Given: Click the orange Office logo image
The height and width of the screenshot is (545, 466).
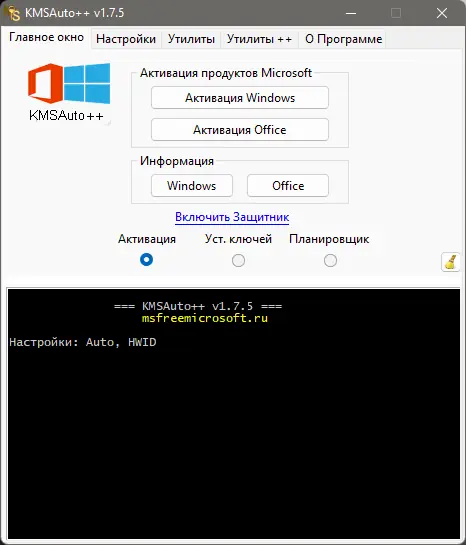Looking at the screenshot, I should click(x=45, y=83).
